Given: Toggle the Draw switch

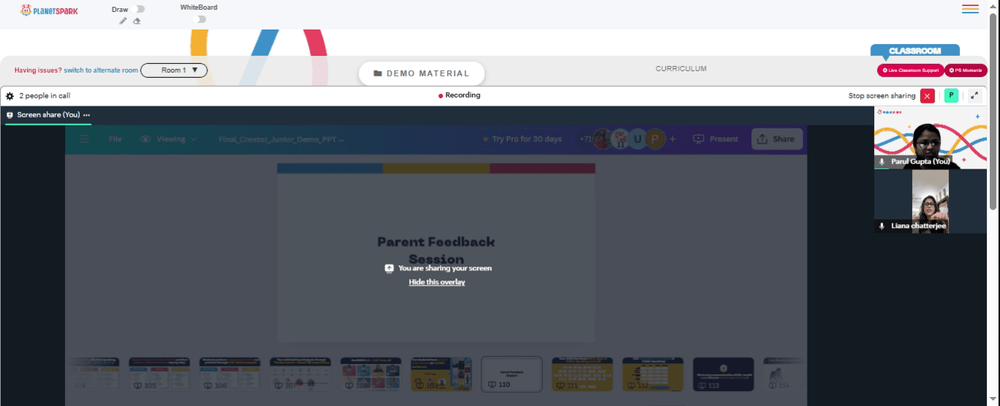Looking at the screenshot, I should pos(140,9).
